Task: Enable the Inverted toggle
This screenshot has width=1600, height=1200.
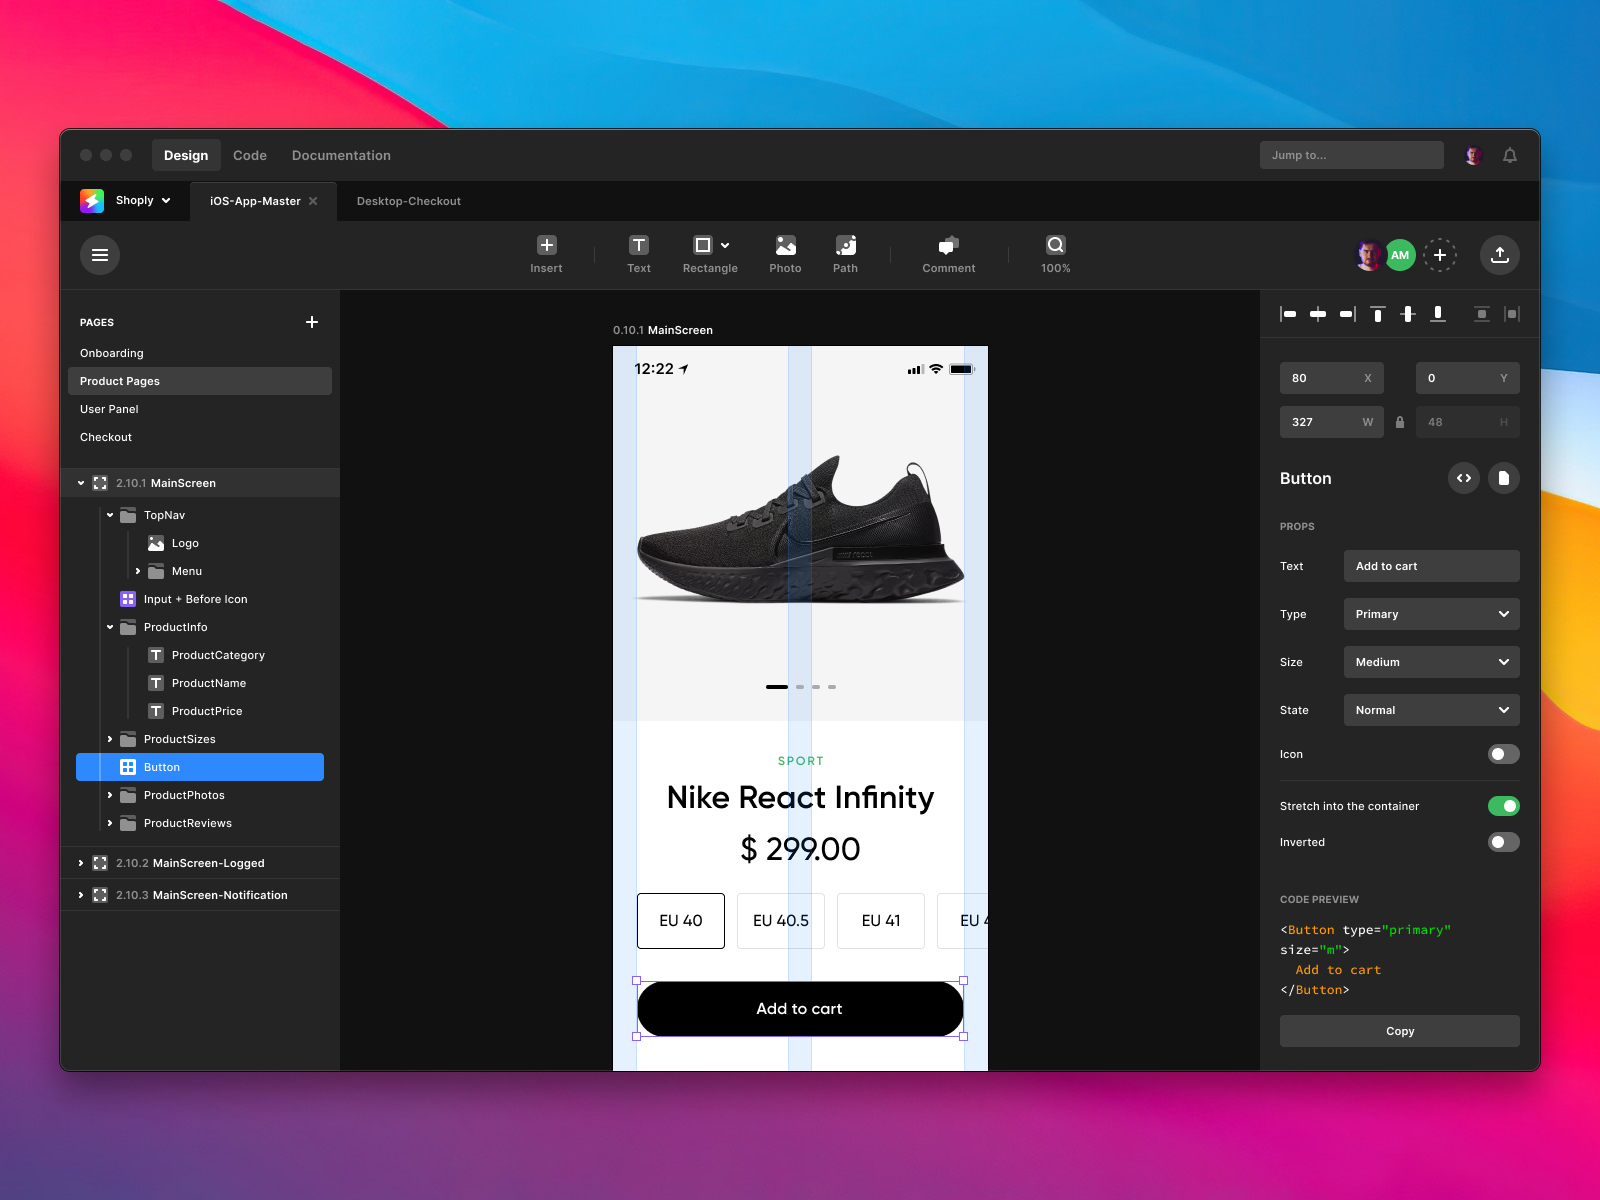Action: (x=1504, y=842)
